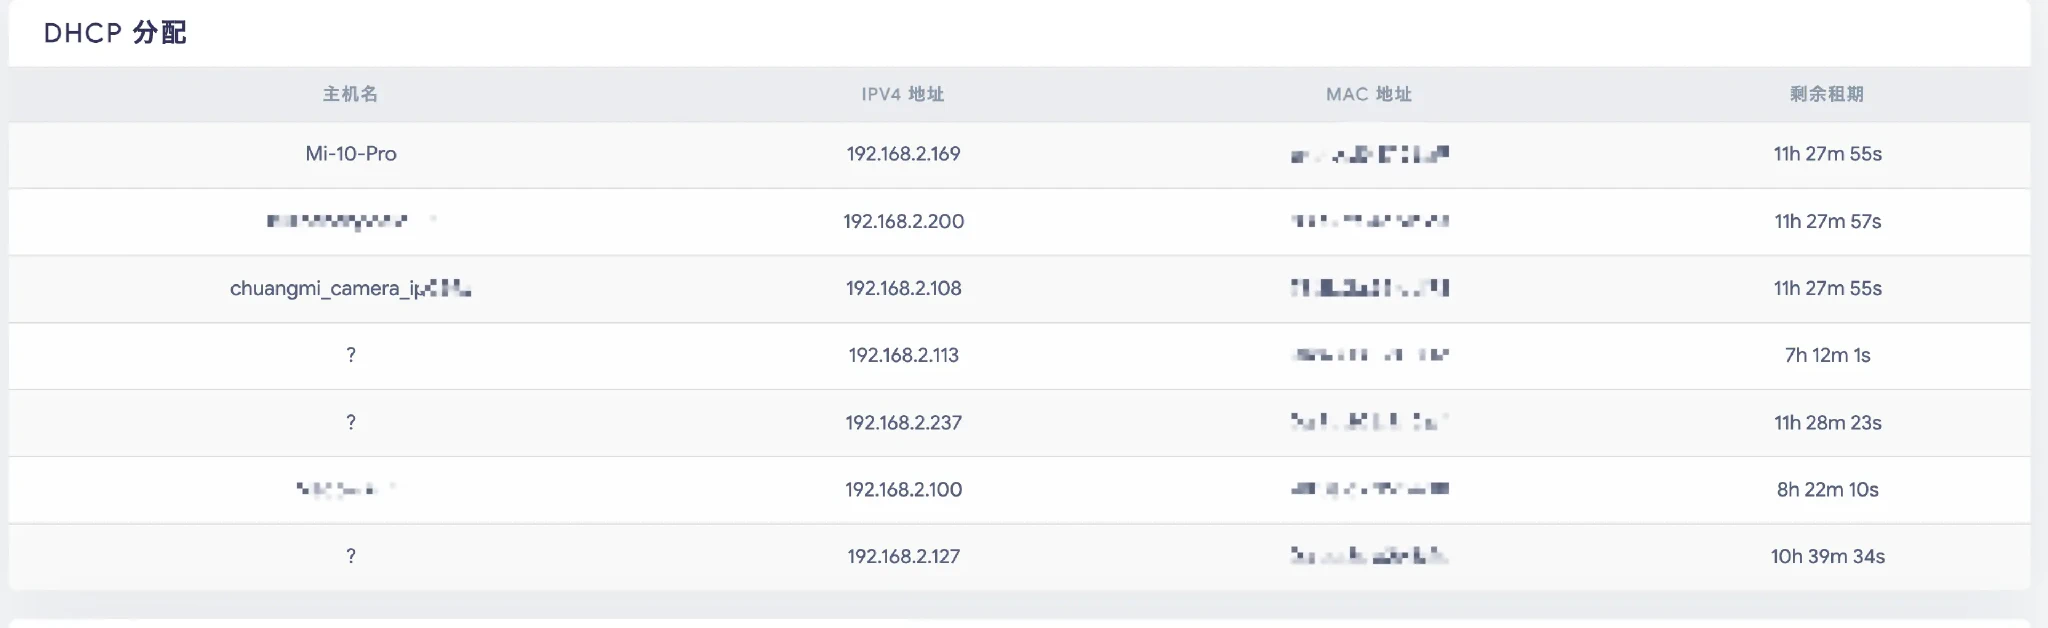This screenshot has width=2048, height=628.
Task: Click IP address 192.168.2.108
Action: 903,288
